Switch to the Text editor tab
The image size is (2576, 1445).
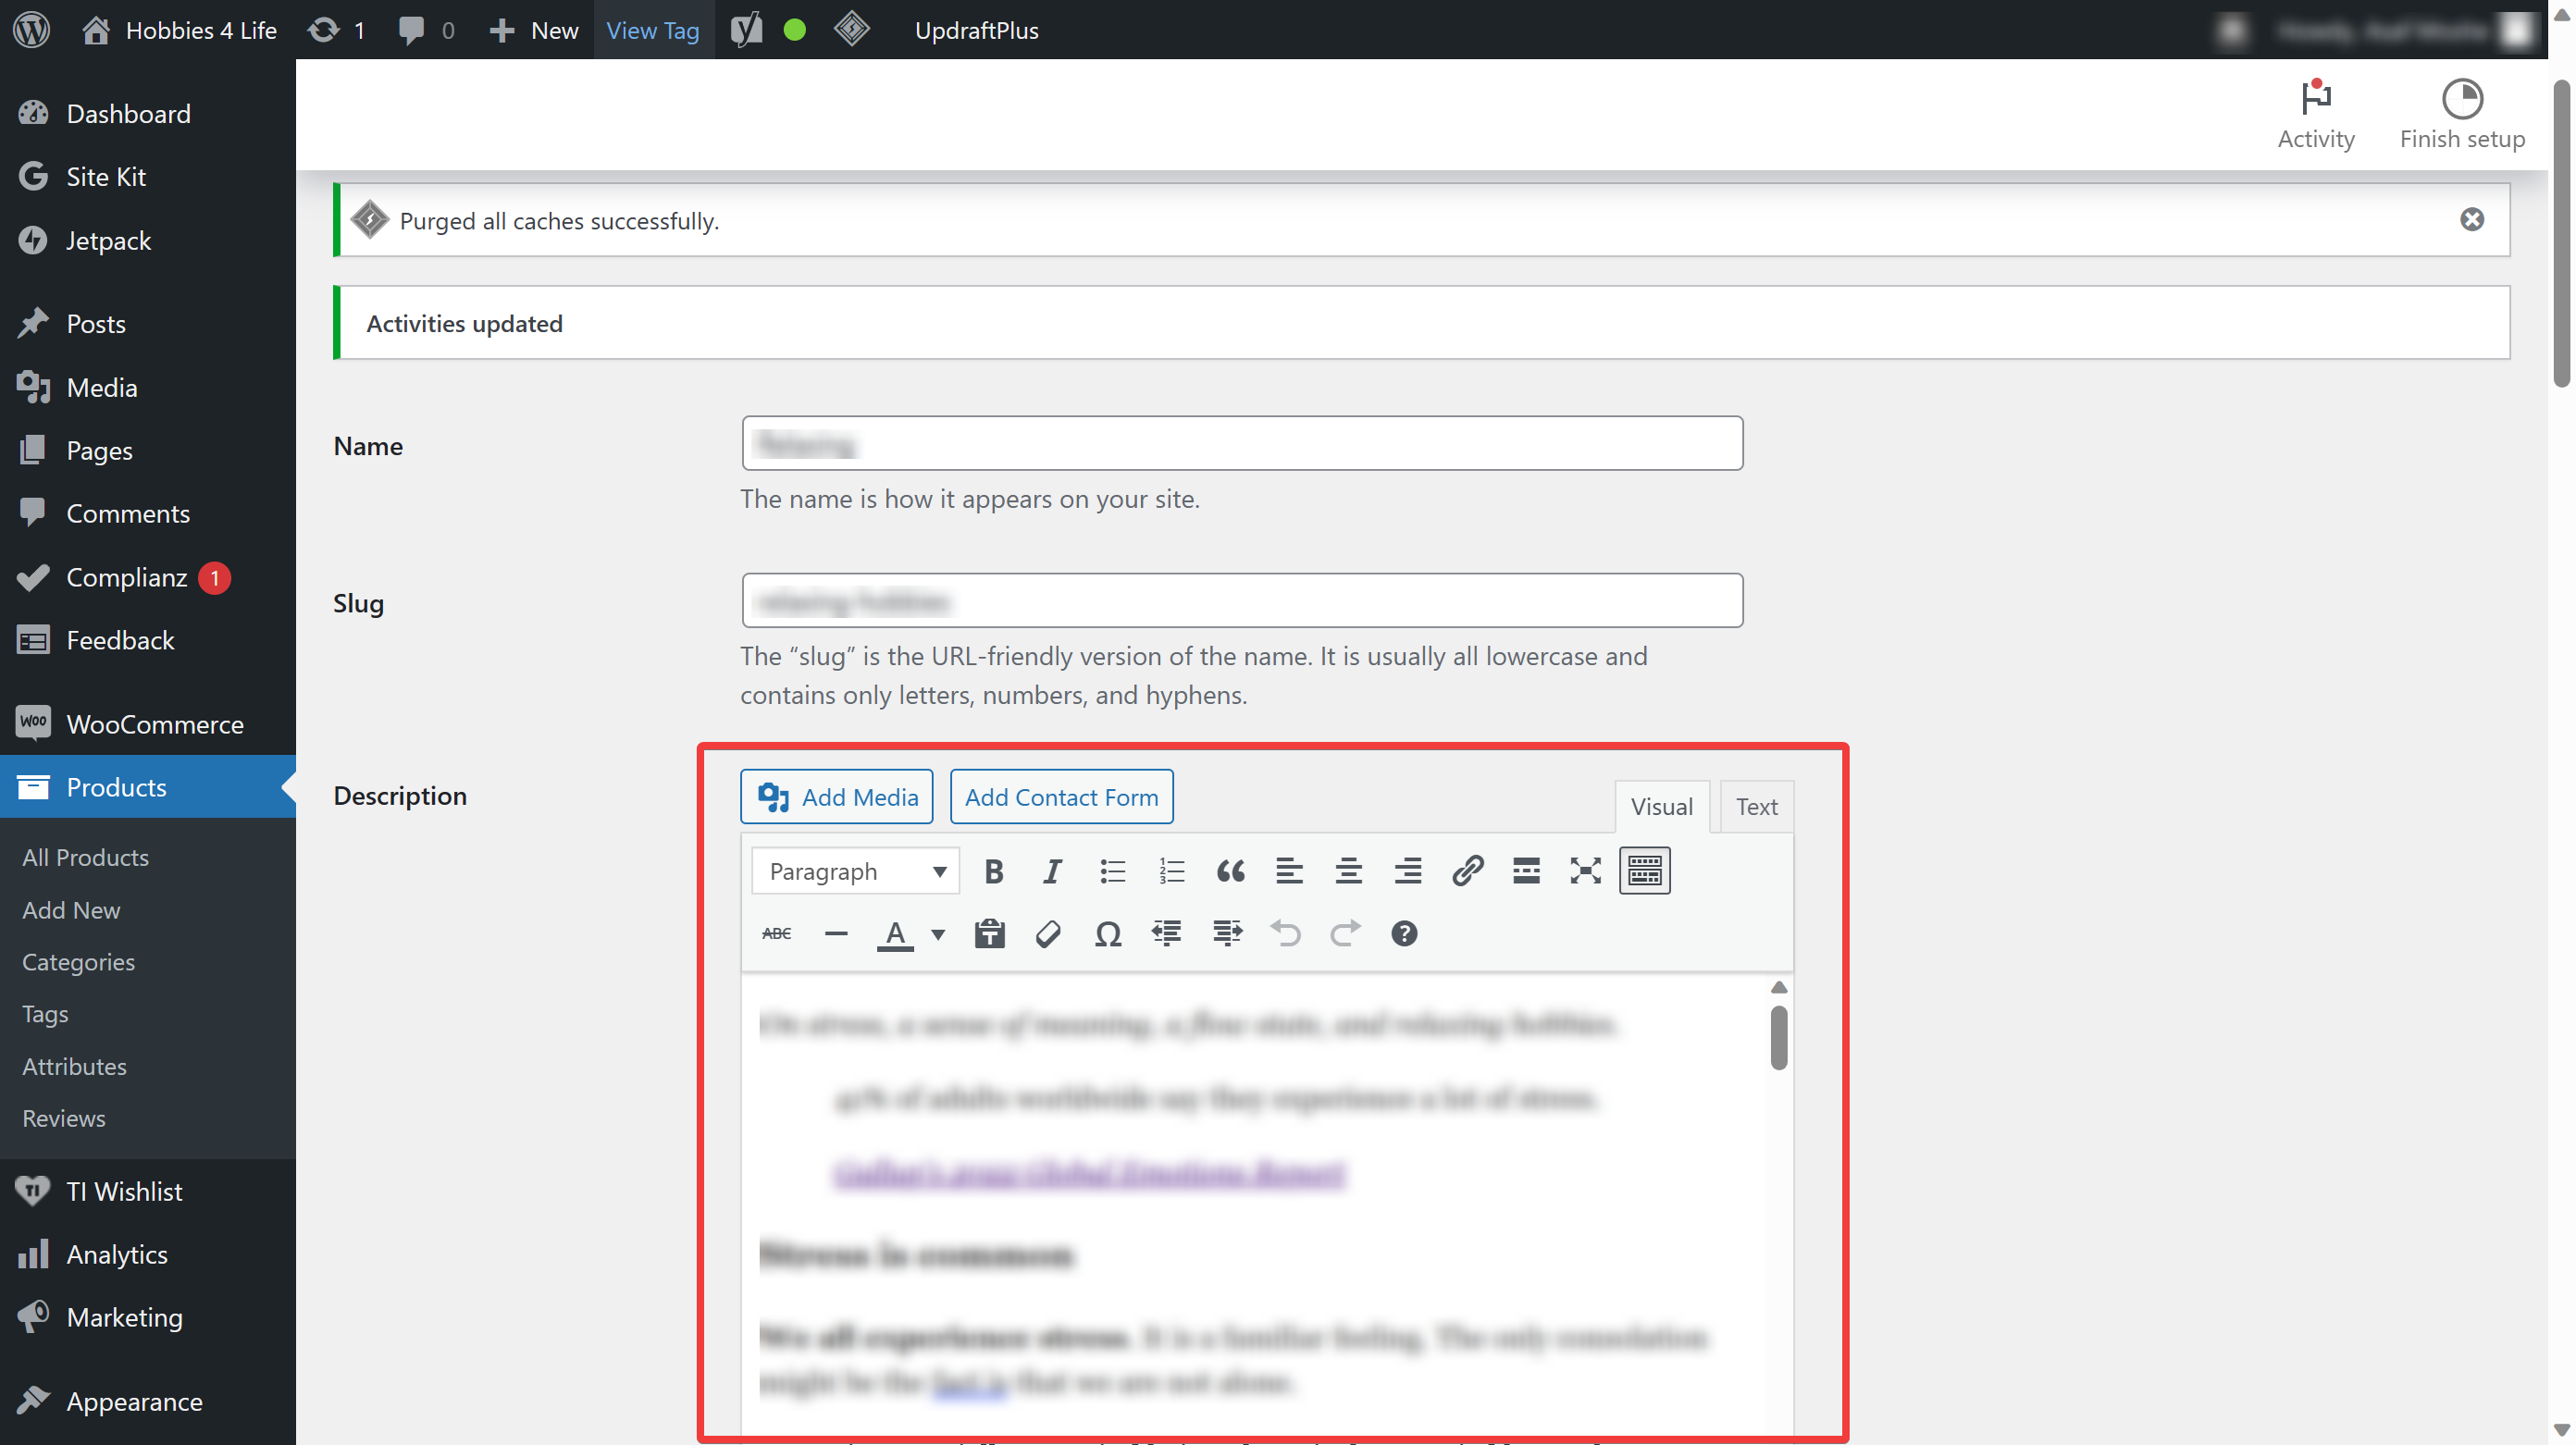tap(1757, 806)
